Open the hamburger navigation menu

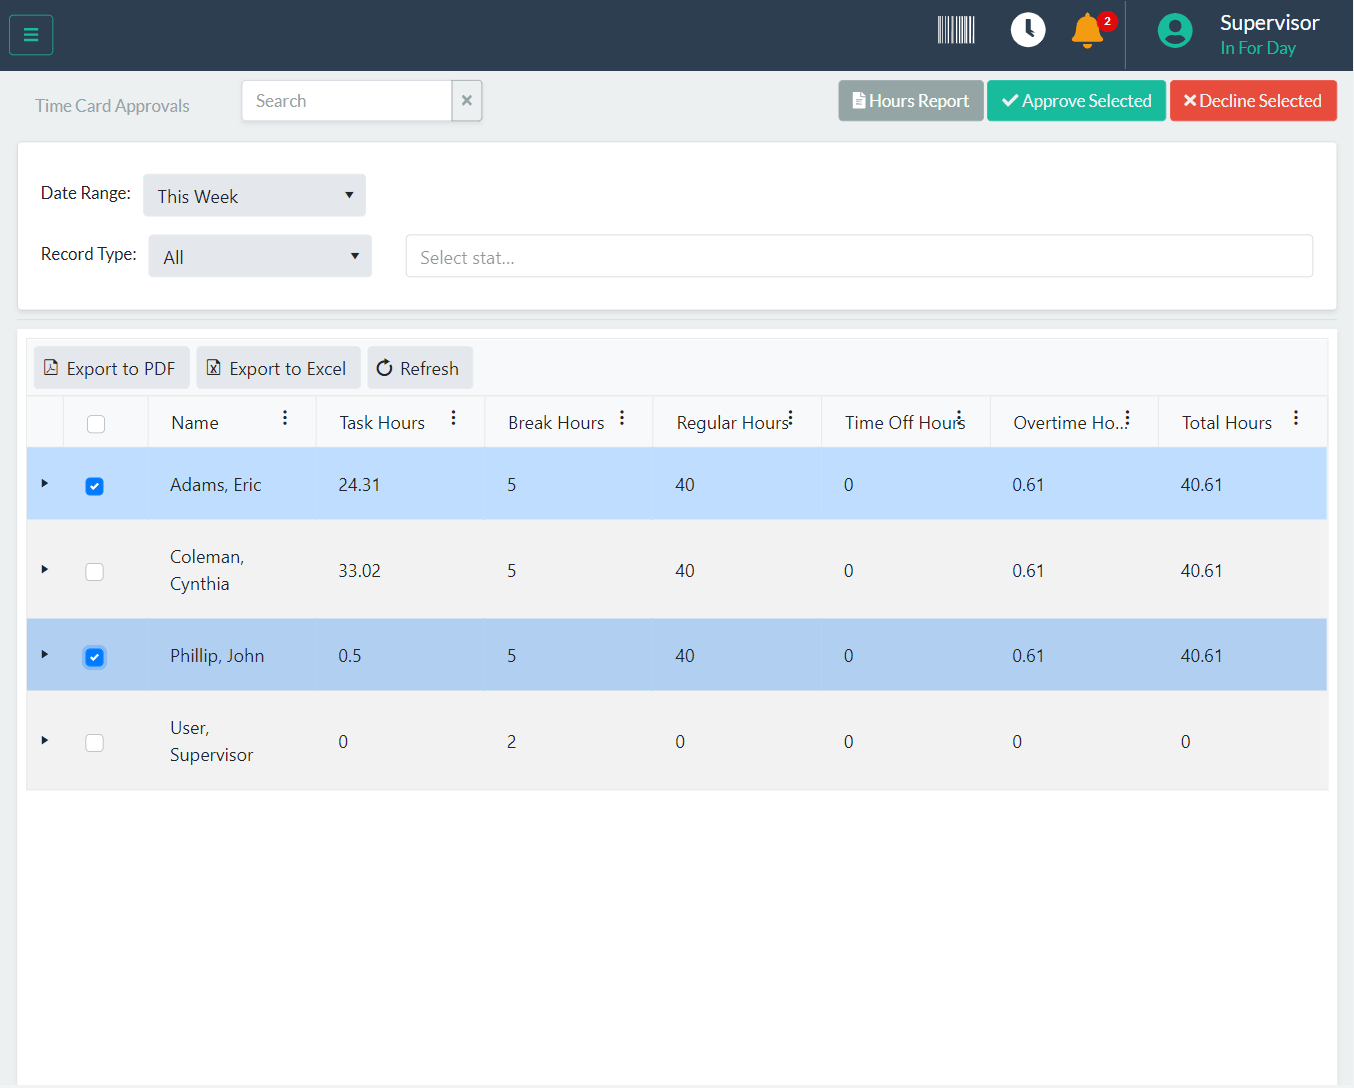(31, 35)
